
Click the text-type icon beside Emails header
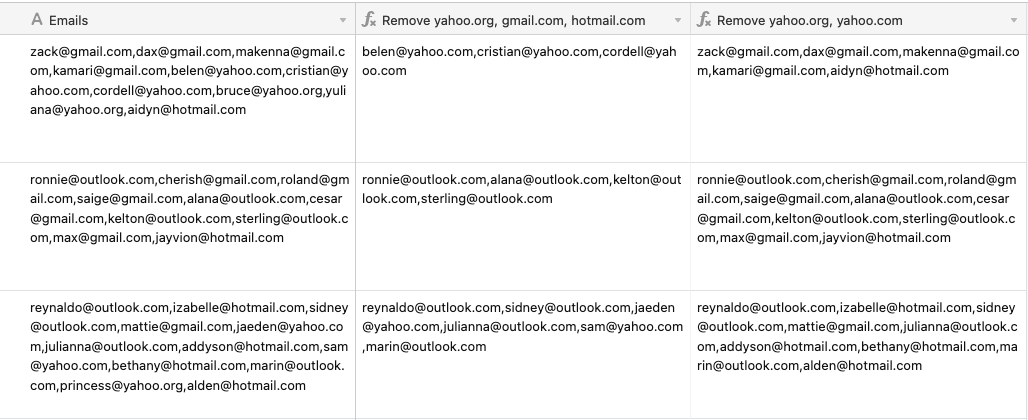click(x=37, y=20)
